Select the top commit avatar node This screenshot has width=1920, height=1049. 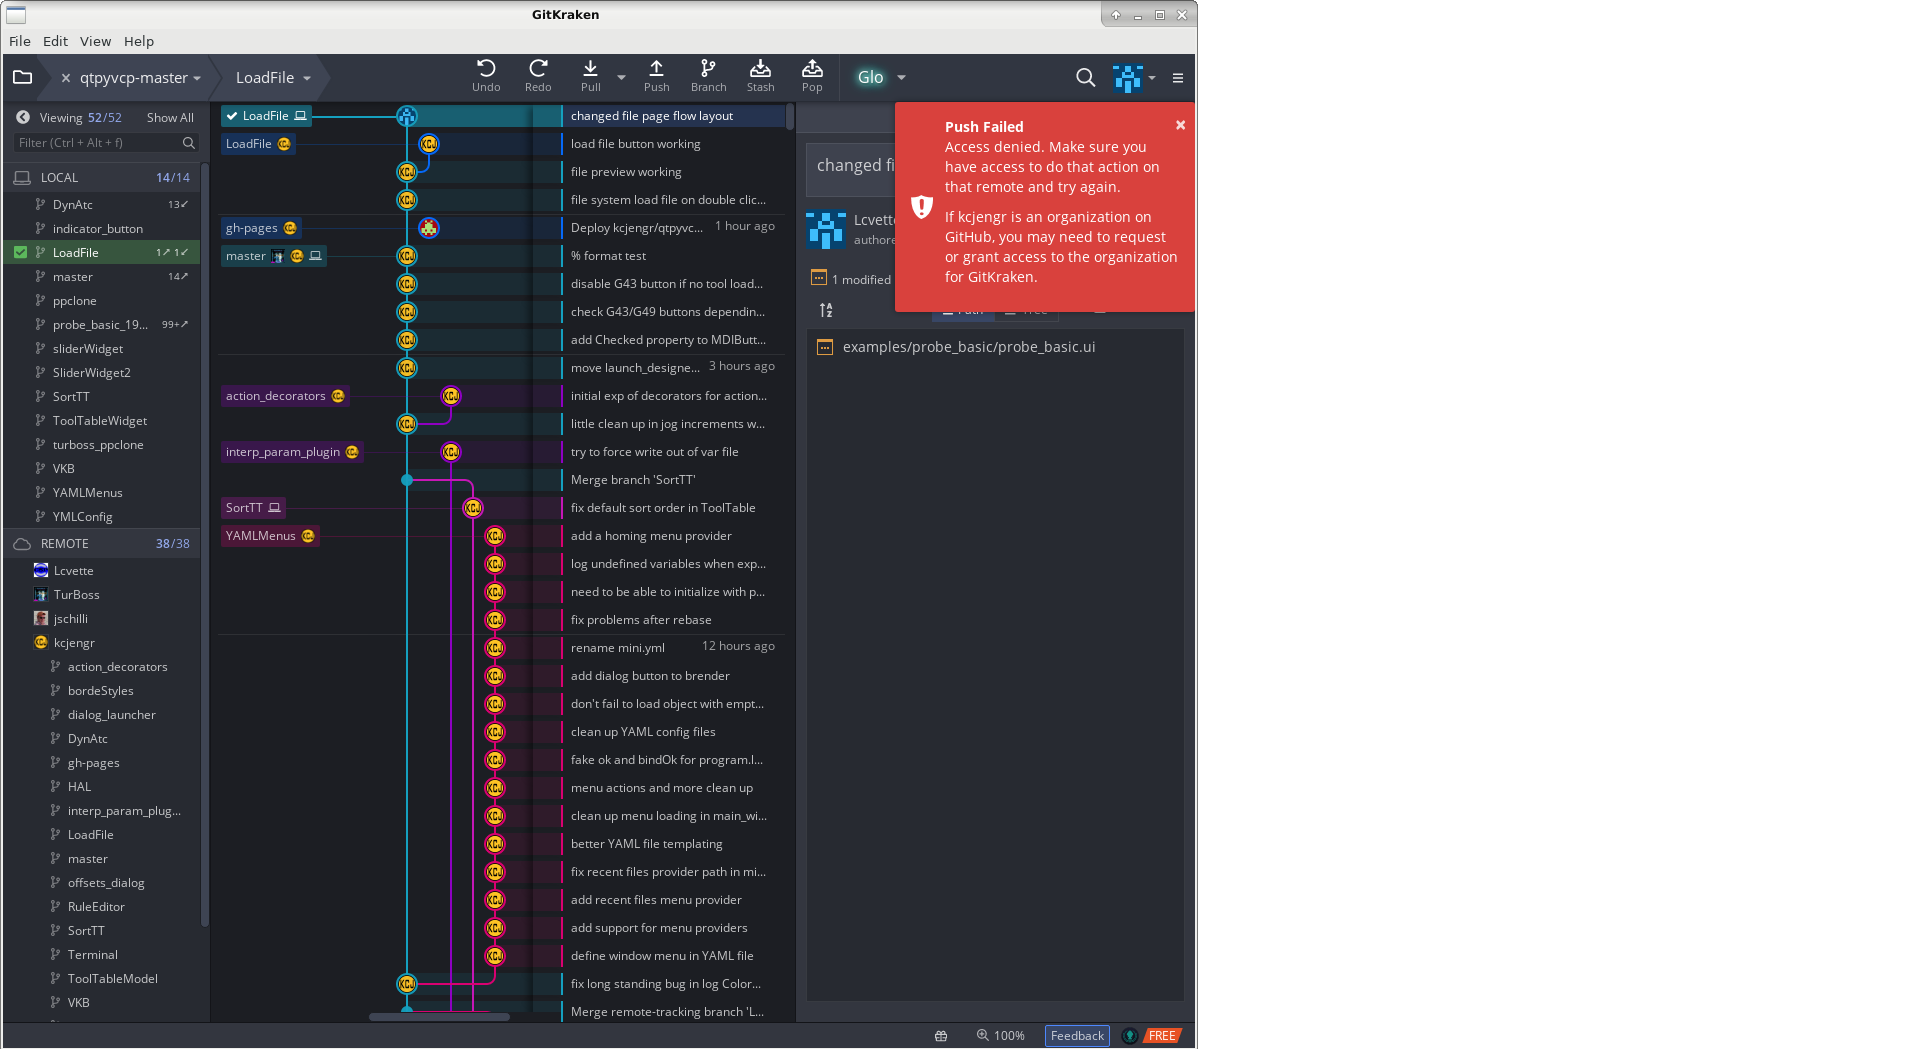click(x=407, y=116)
